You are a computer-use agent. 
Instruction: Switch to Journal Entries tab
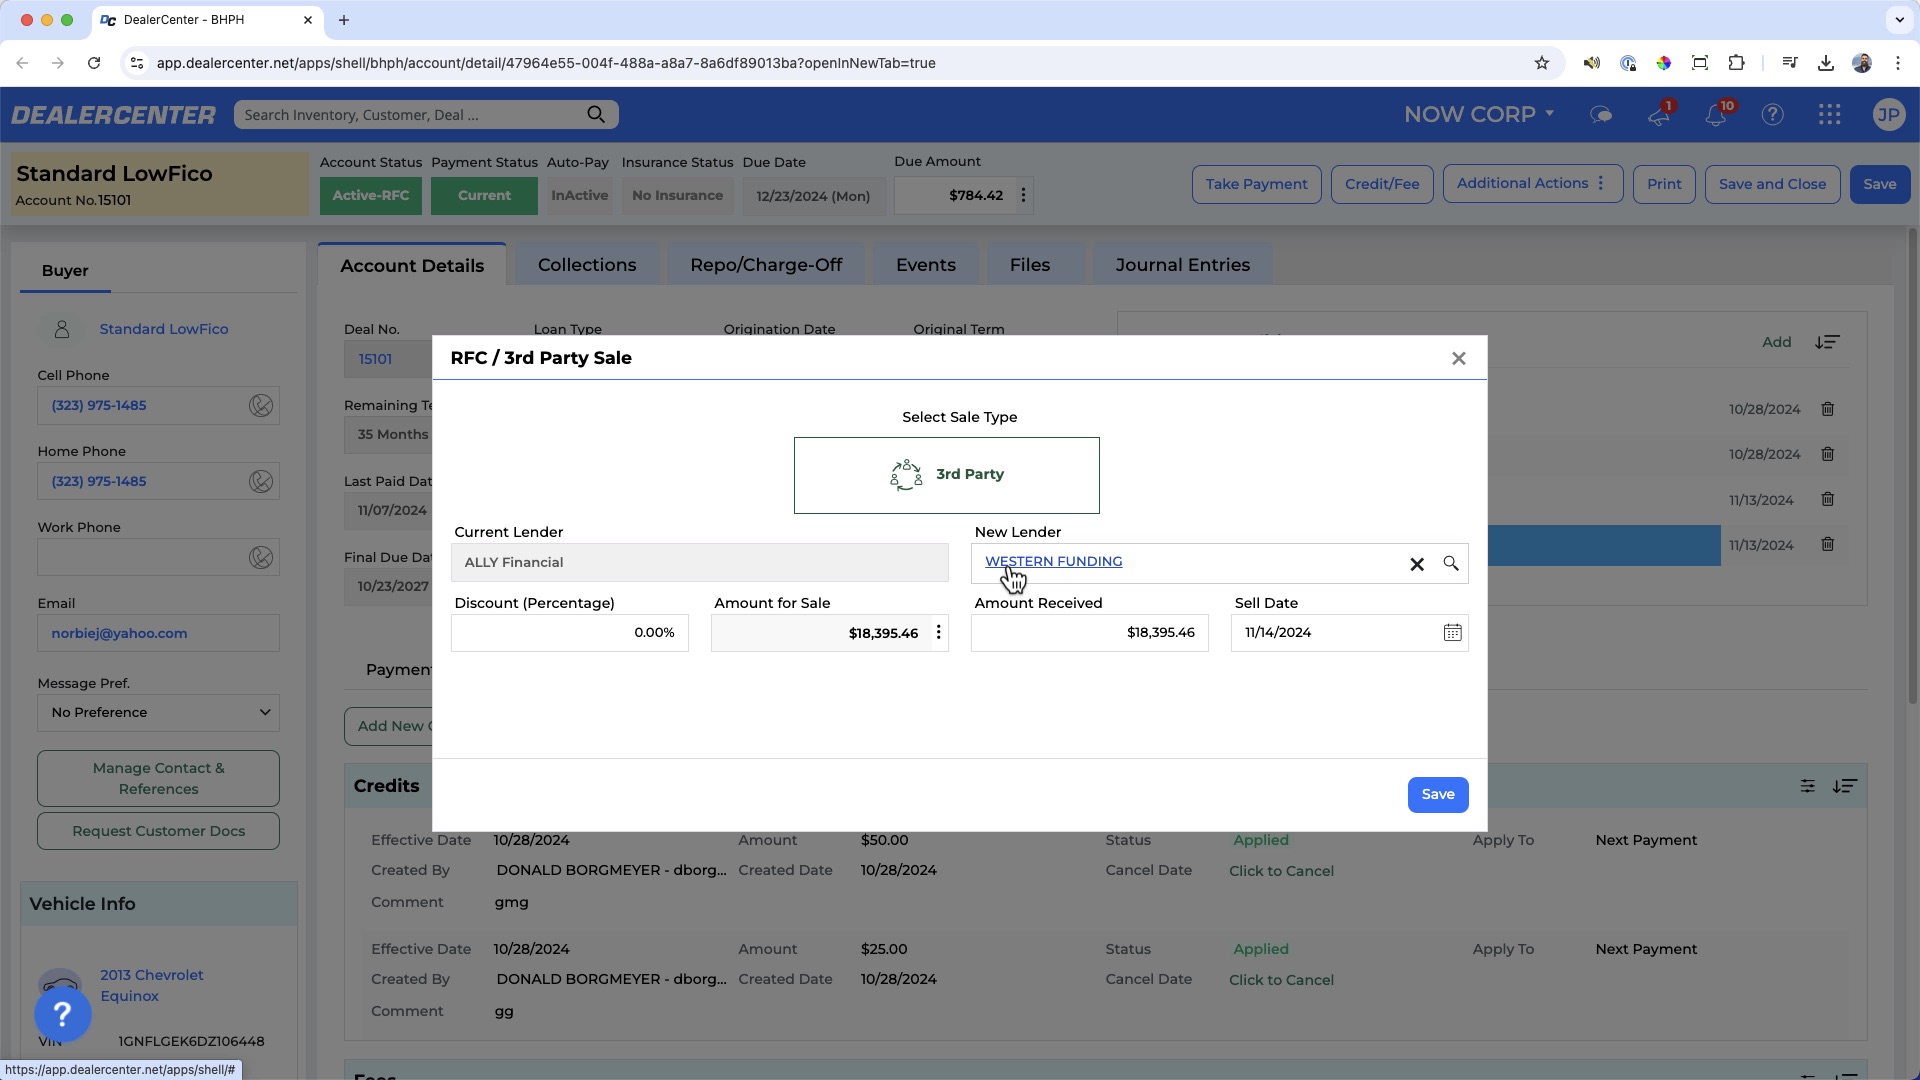tap(1182, 265)
